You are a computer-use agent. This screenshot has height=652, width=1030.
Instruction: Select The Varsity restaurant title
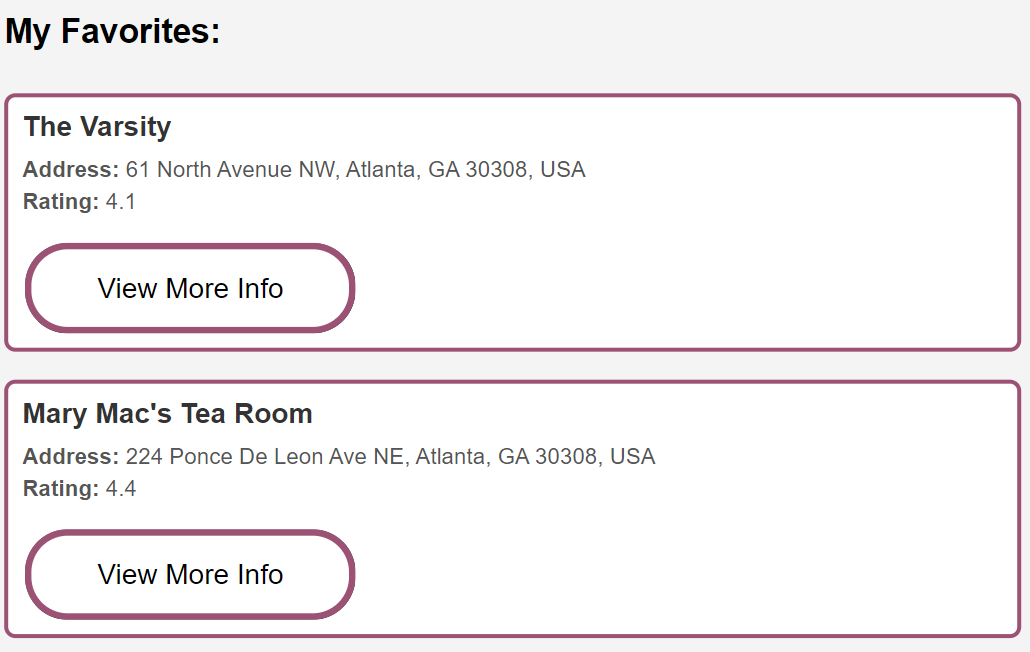(97, 127)
